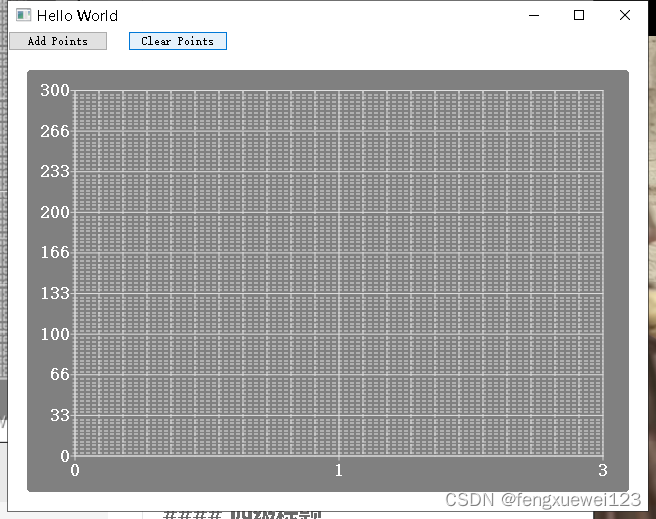Click the y-axis label 133
The width and height of the screenshot is (656, 519).
[55, 293]
